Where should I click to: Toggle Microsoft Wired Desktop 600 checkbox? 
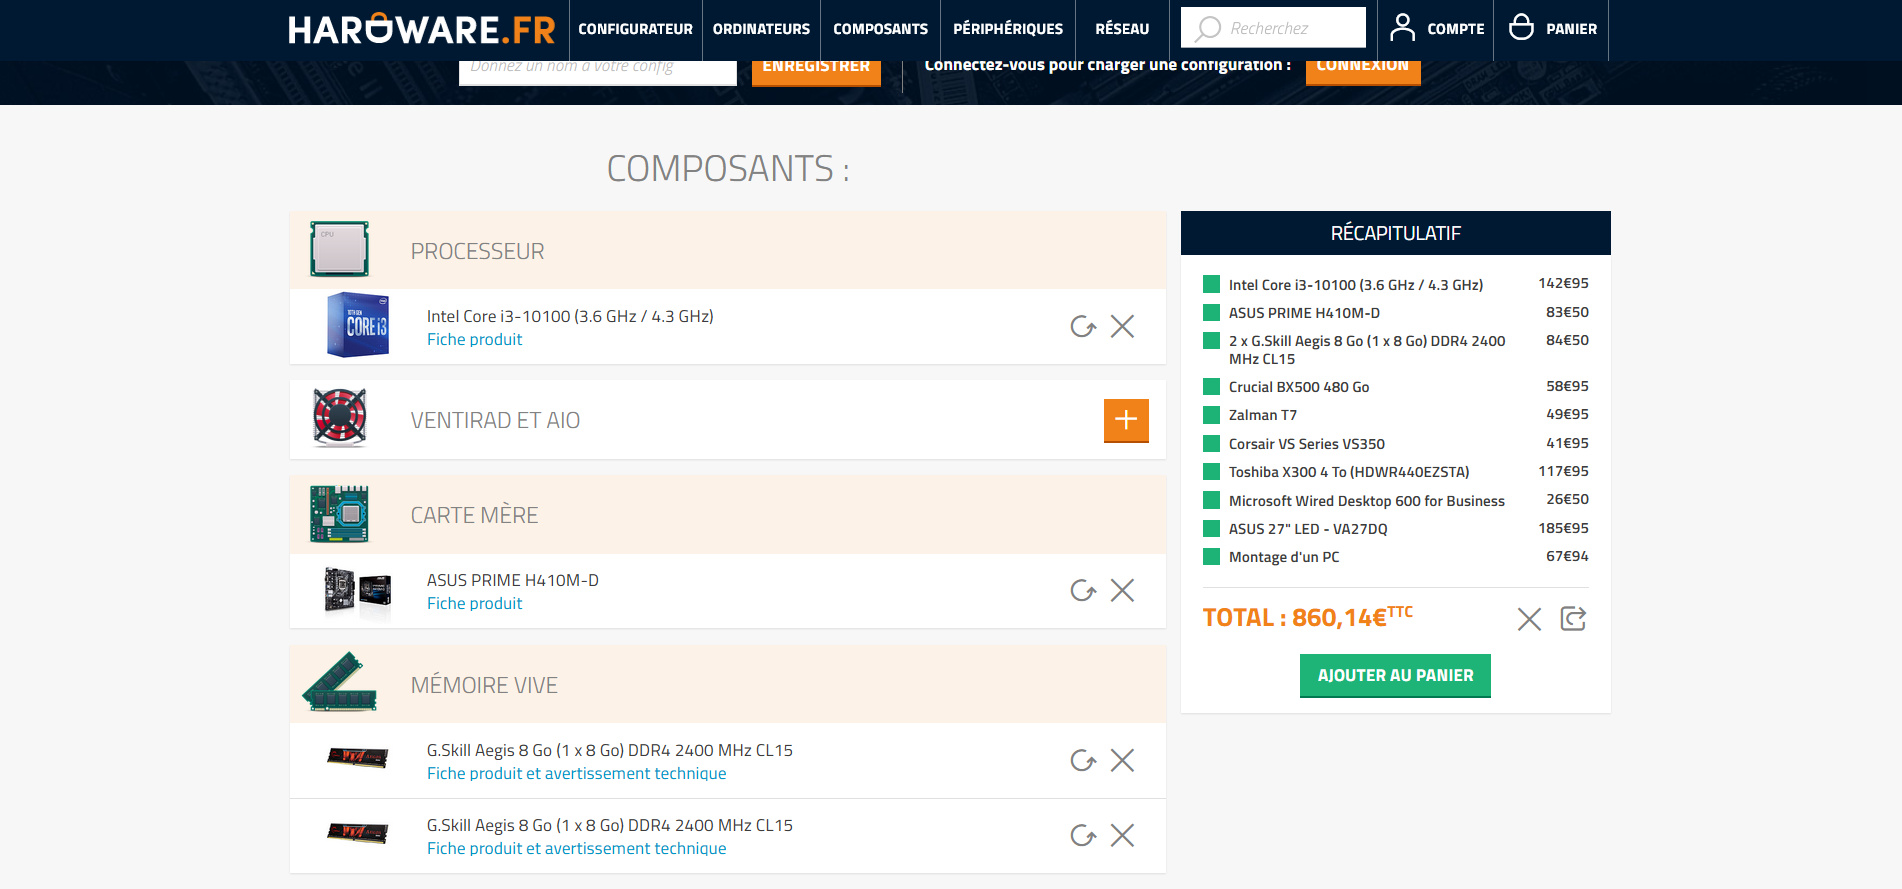point(1211,500)
